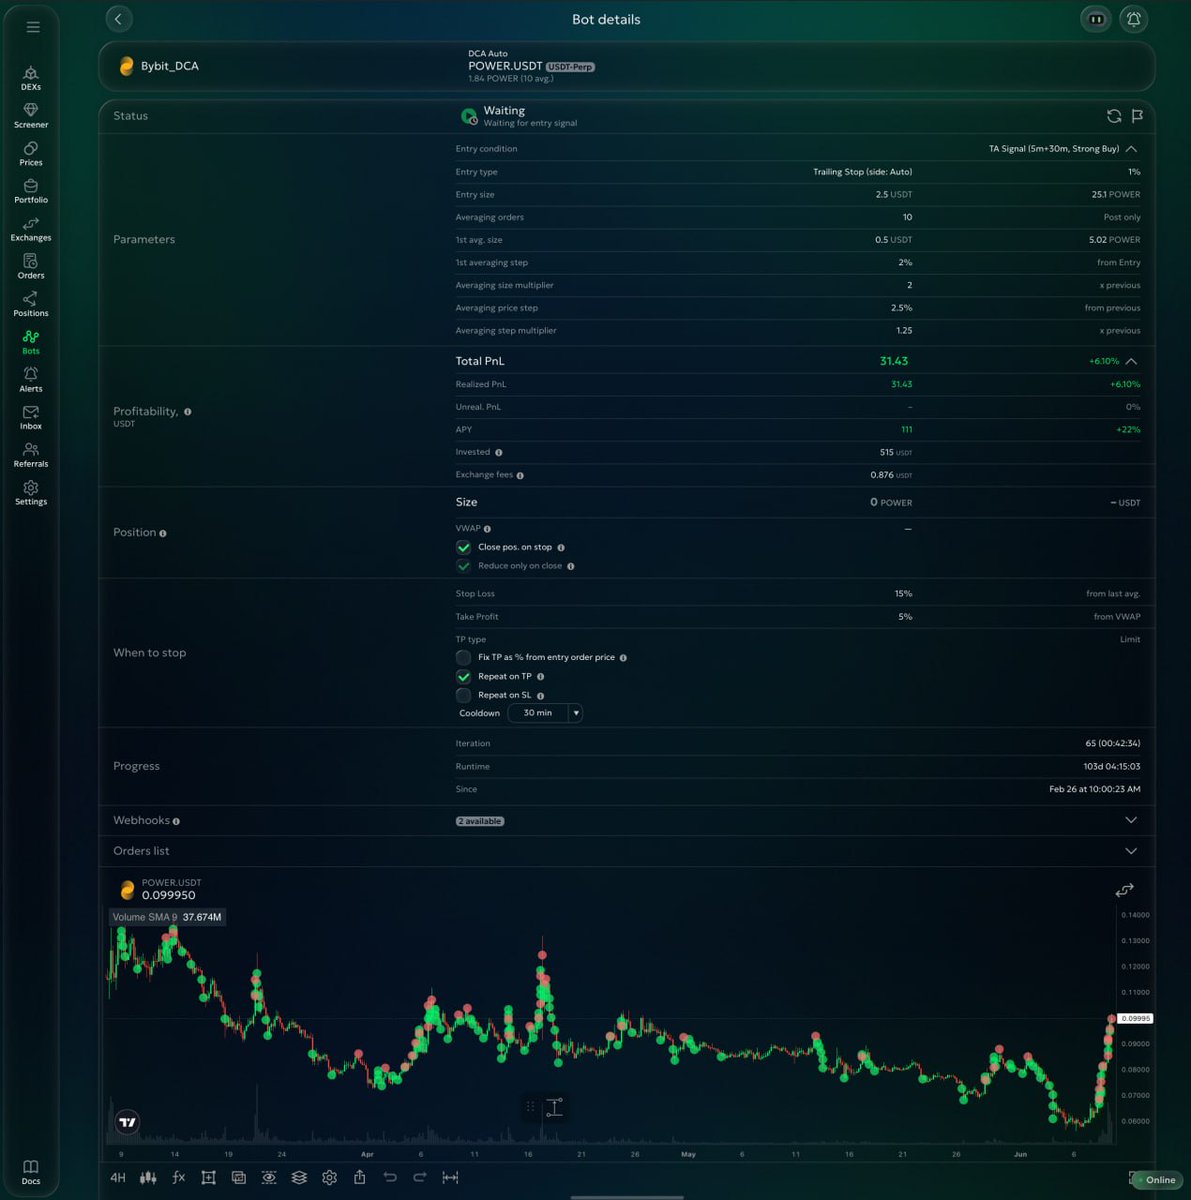Open chart indicators fx menu

179,1178
